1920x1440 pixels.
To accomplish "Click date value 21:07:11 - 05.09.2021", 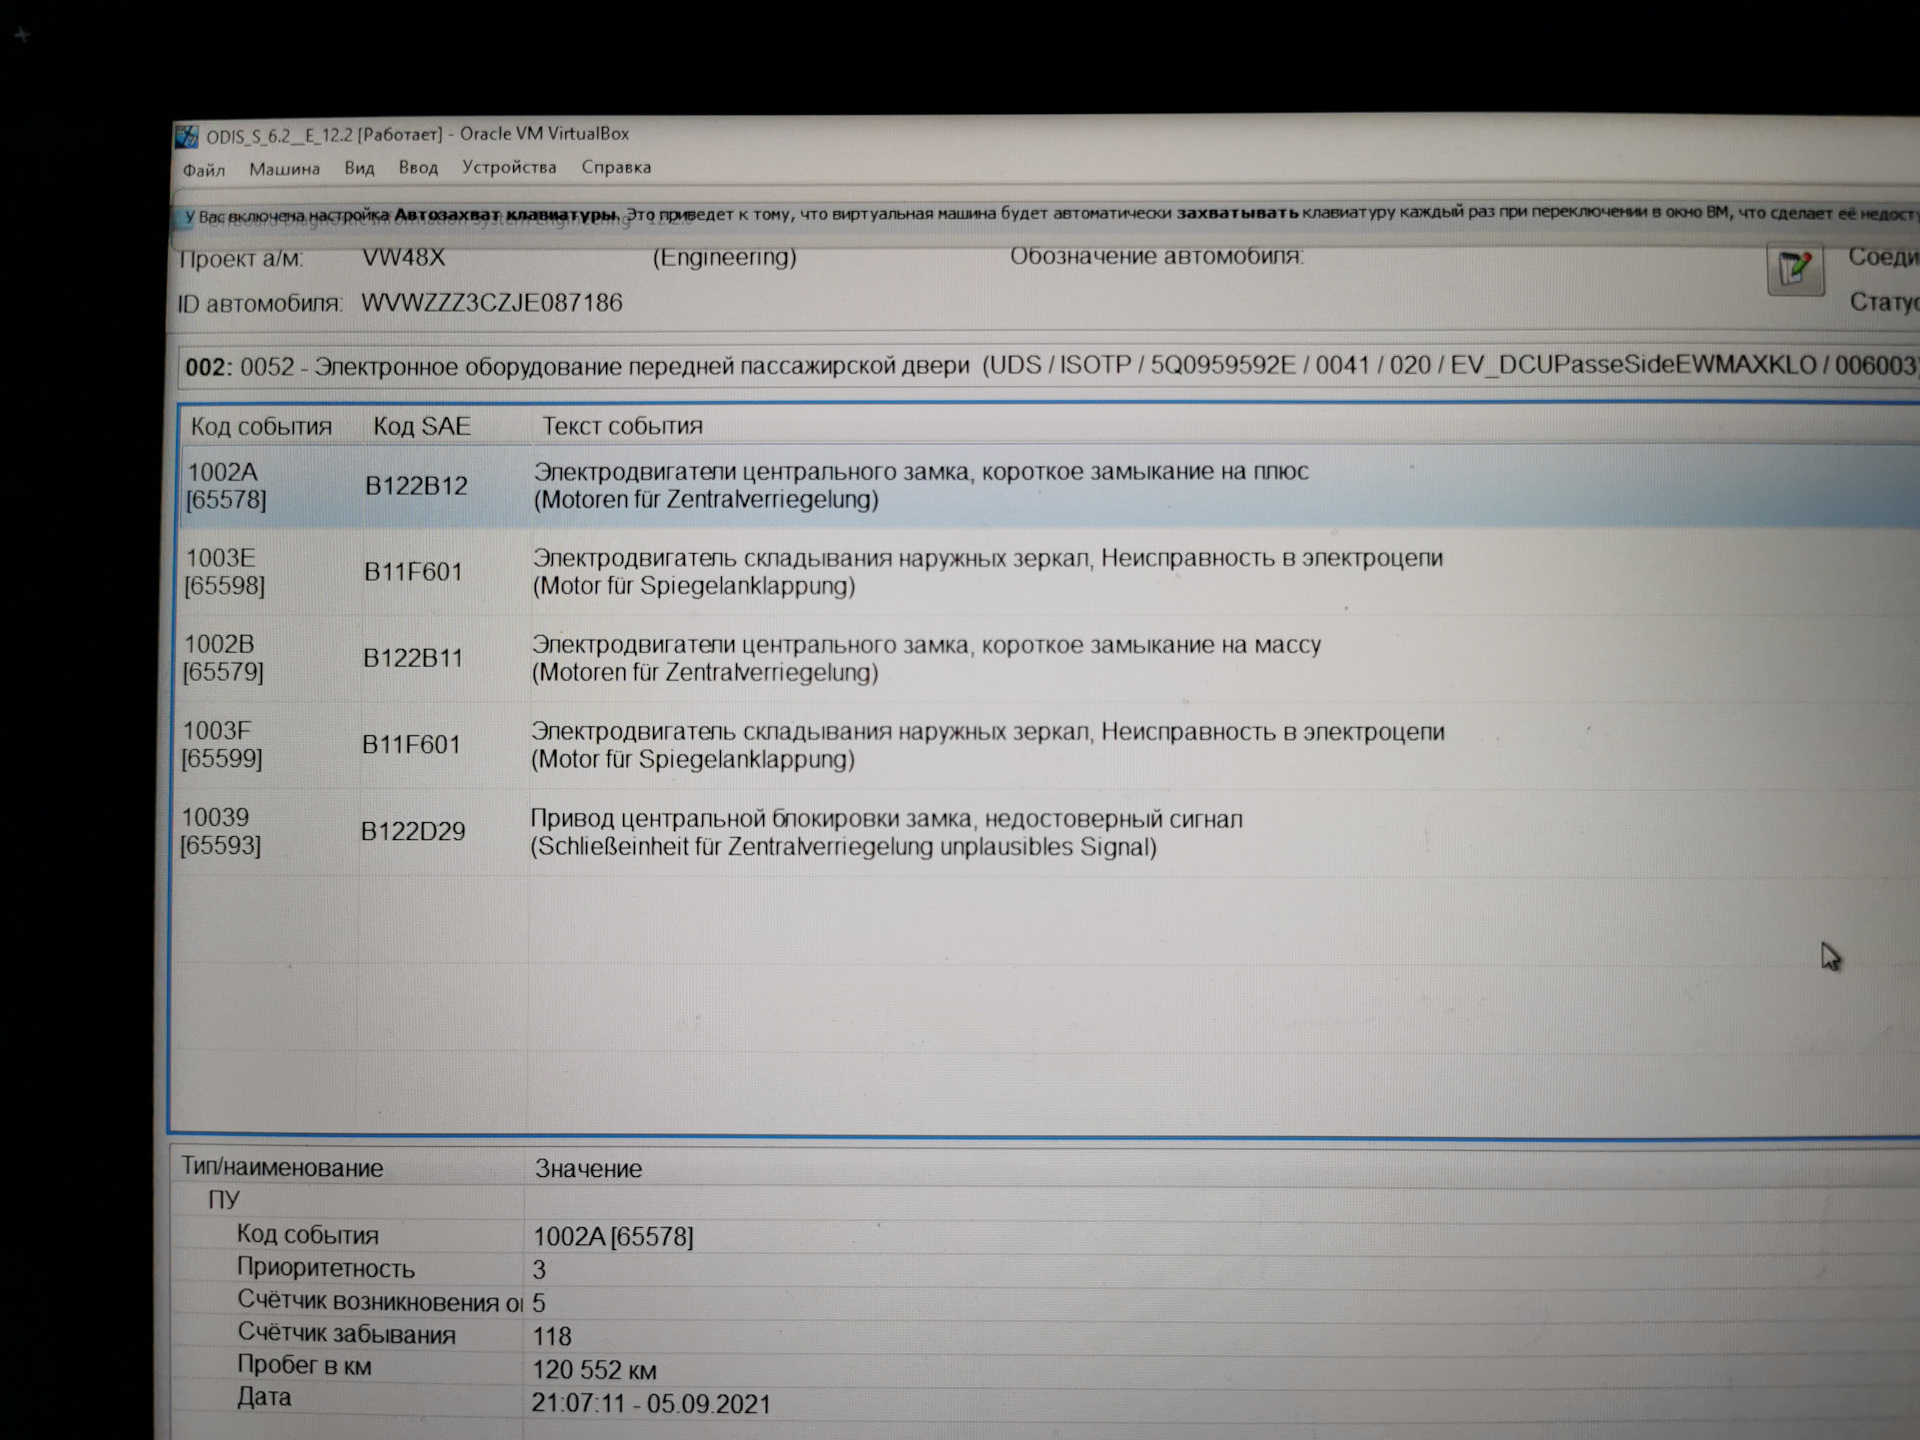I will 651,1404.
